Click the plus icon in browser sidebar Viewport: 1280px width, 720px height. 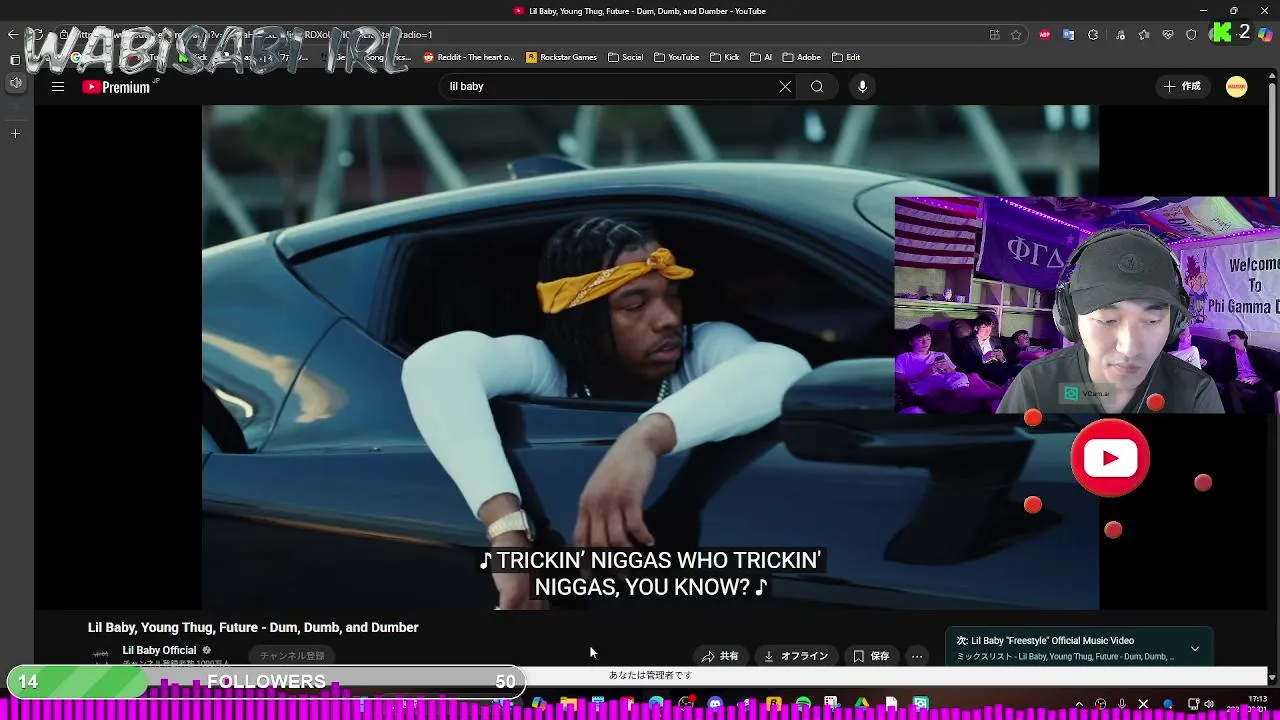[x=15, y=133]
